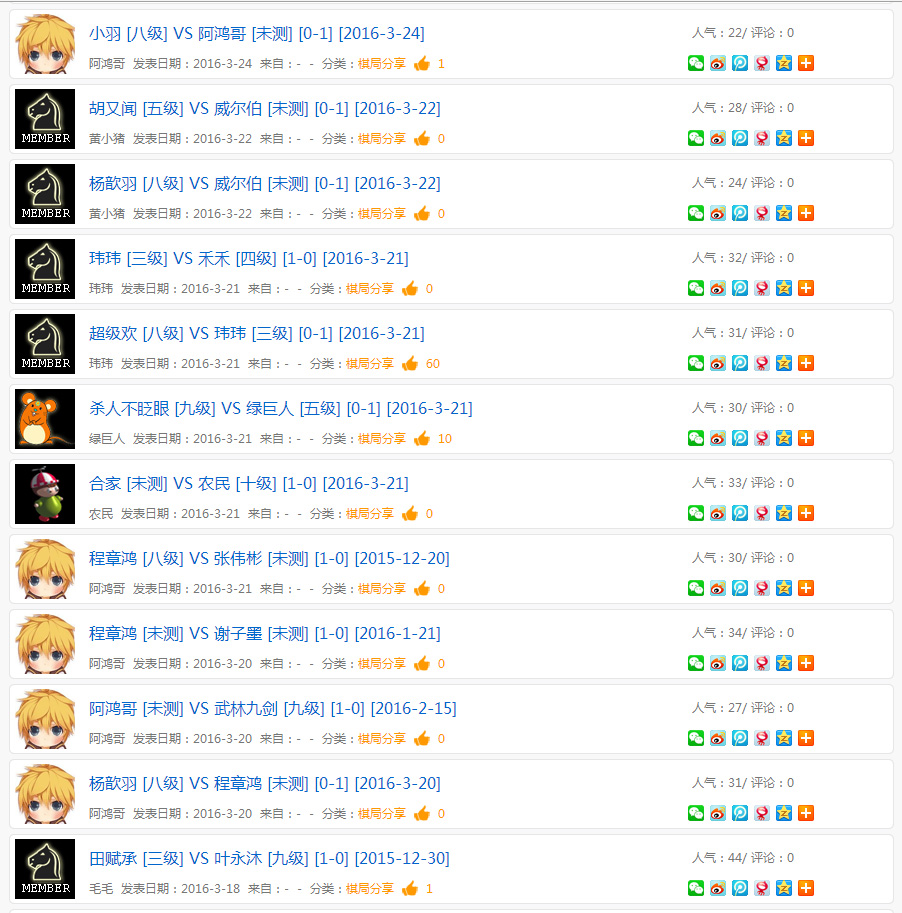Expand share menu for 阿鸿哥 VS 武林九剑
Viewport: 902px width, 913px height.
coord(806,738)
